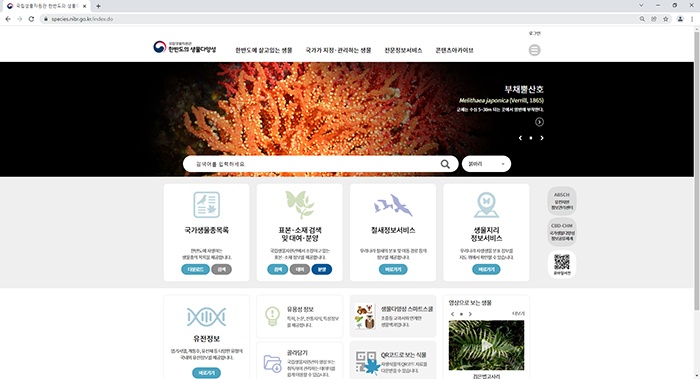Open the ABSCH side badge link
Image resolution: width=700 pixels, height=379 pixels.
pyautogui.click(x=562, y=201)
